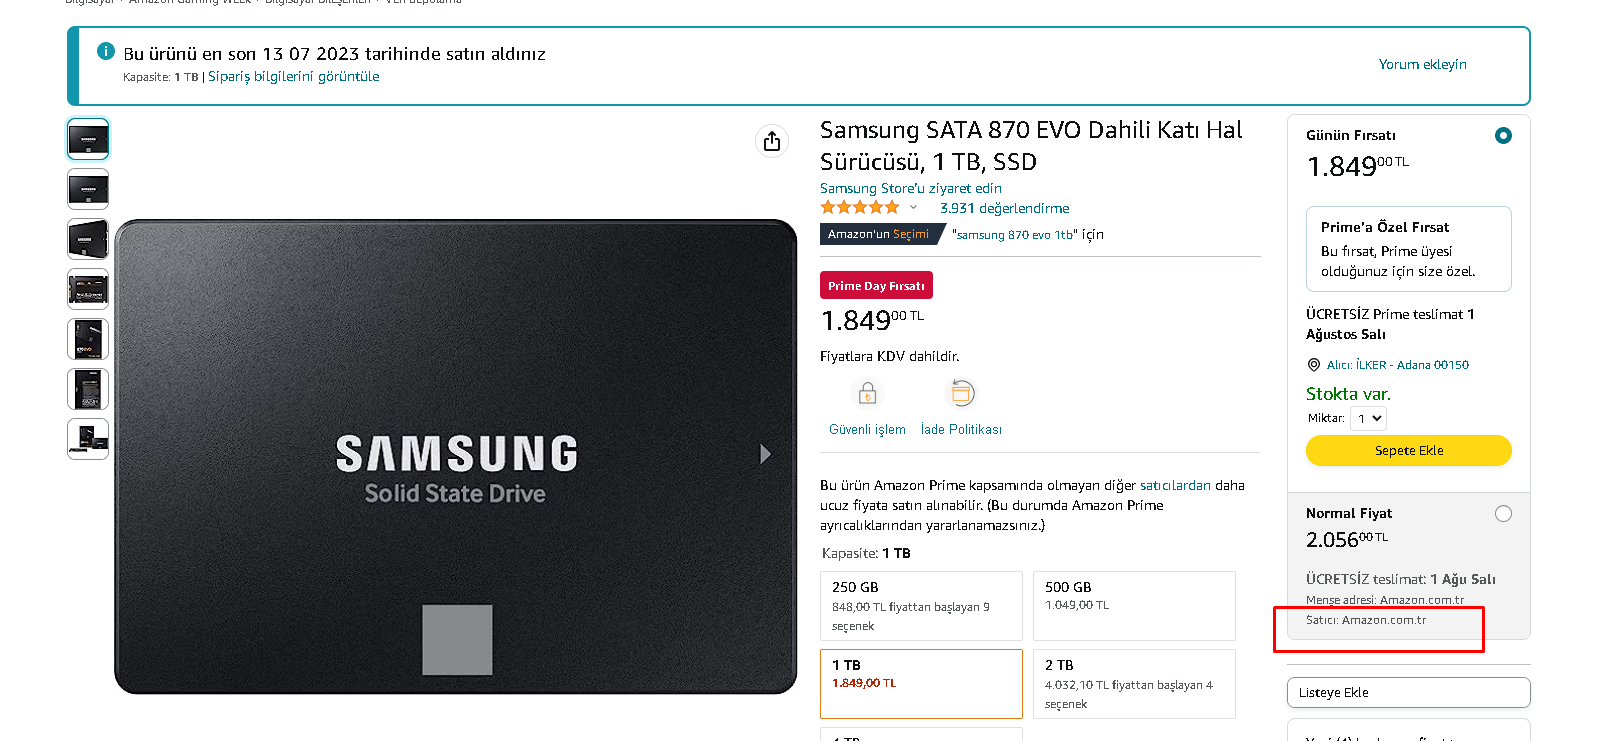This screenshot has width=1618, height=741.
Task: Click the İade Politikası return arrows icon
Action: (961, 393)
